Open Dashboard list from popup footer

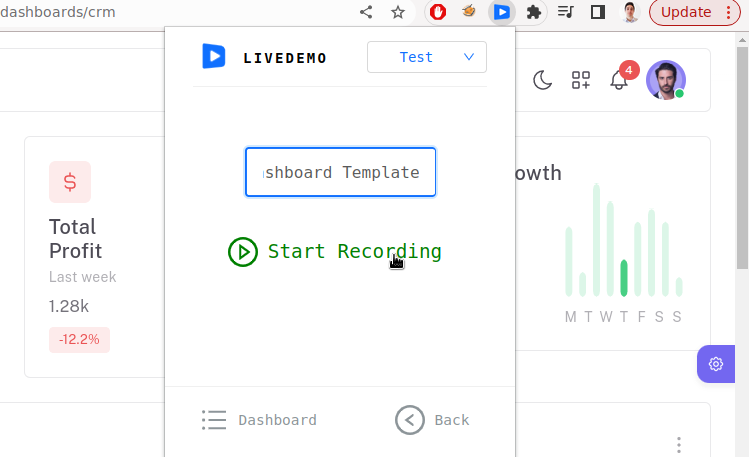[x=259, y=420]
